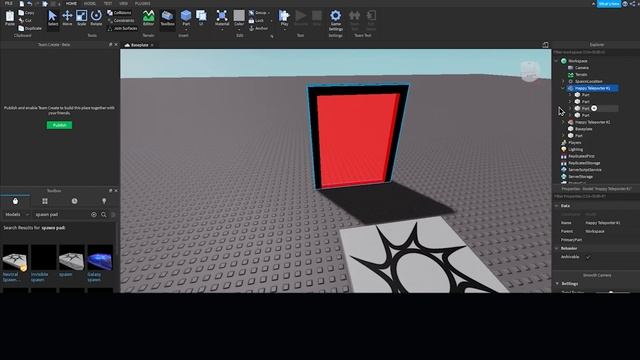The image size is (640, 360).
Task: Click the Toolbox search field
Action: tap(61, 215)
